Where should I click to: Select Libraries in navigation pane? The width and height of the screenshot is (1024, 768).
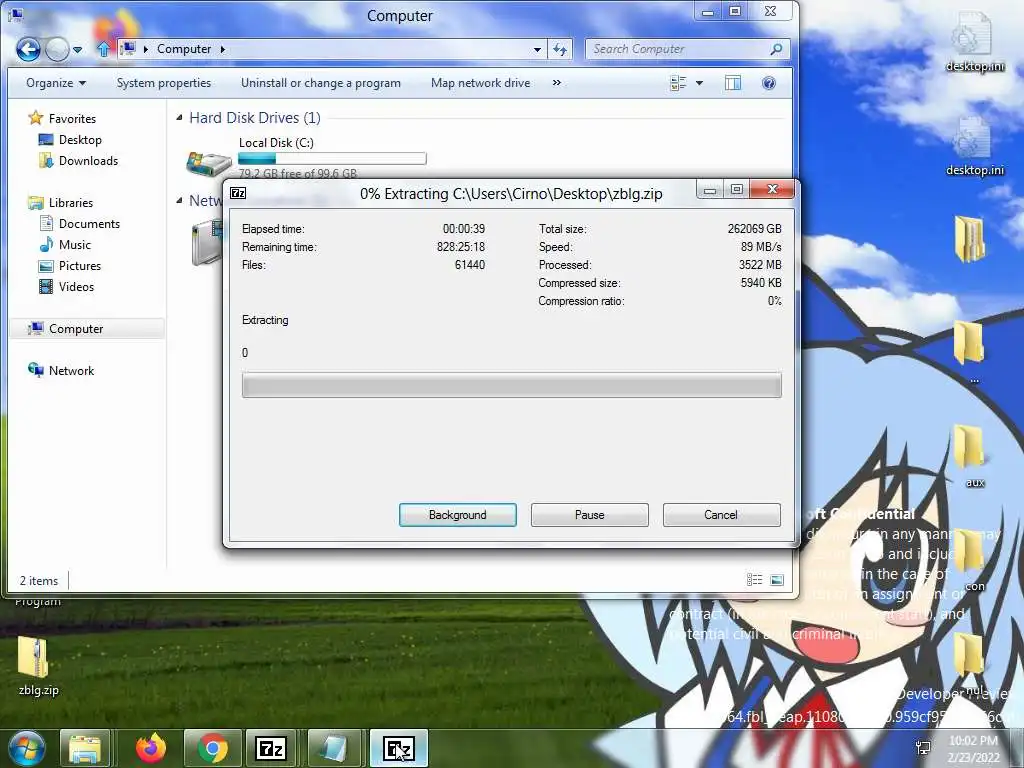point(71,202)
